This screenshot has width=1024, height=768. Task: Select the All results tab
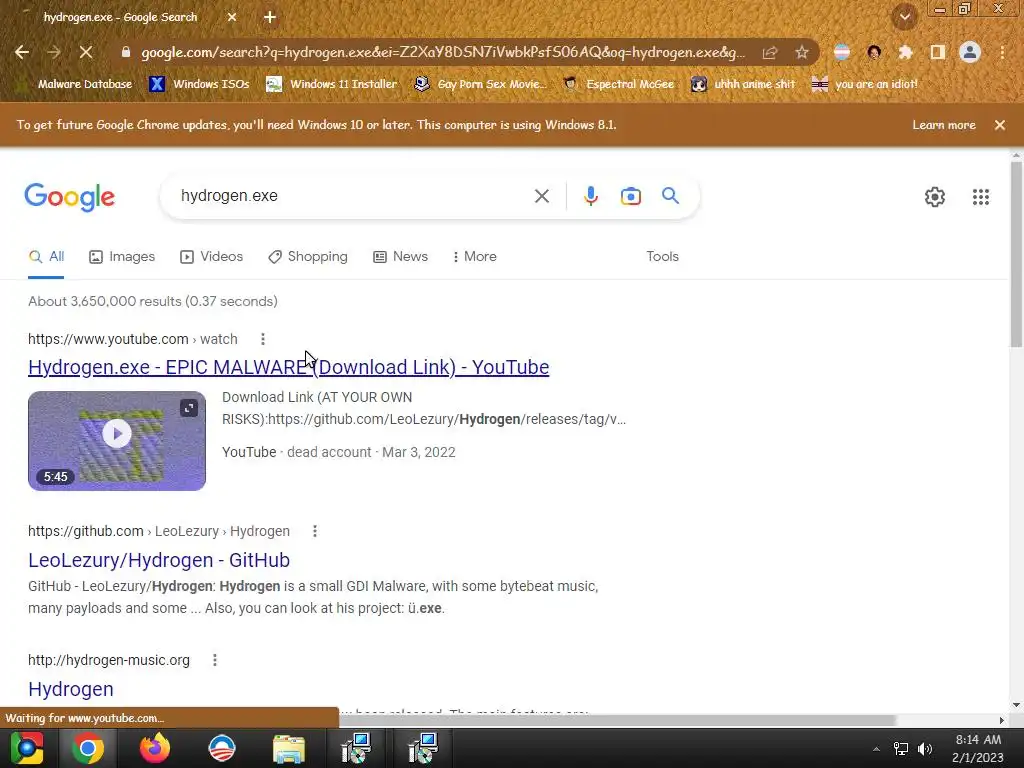(46, 257)
